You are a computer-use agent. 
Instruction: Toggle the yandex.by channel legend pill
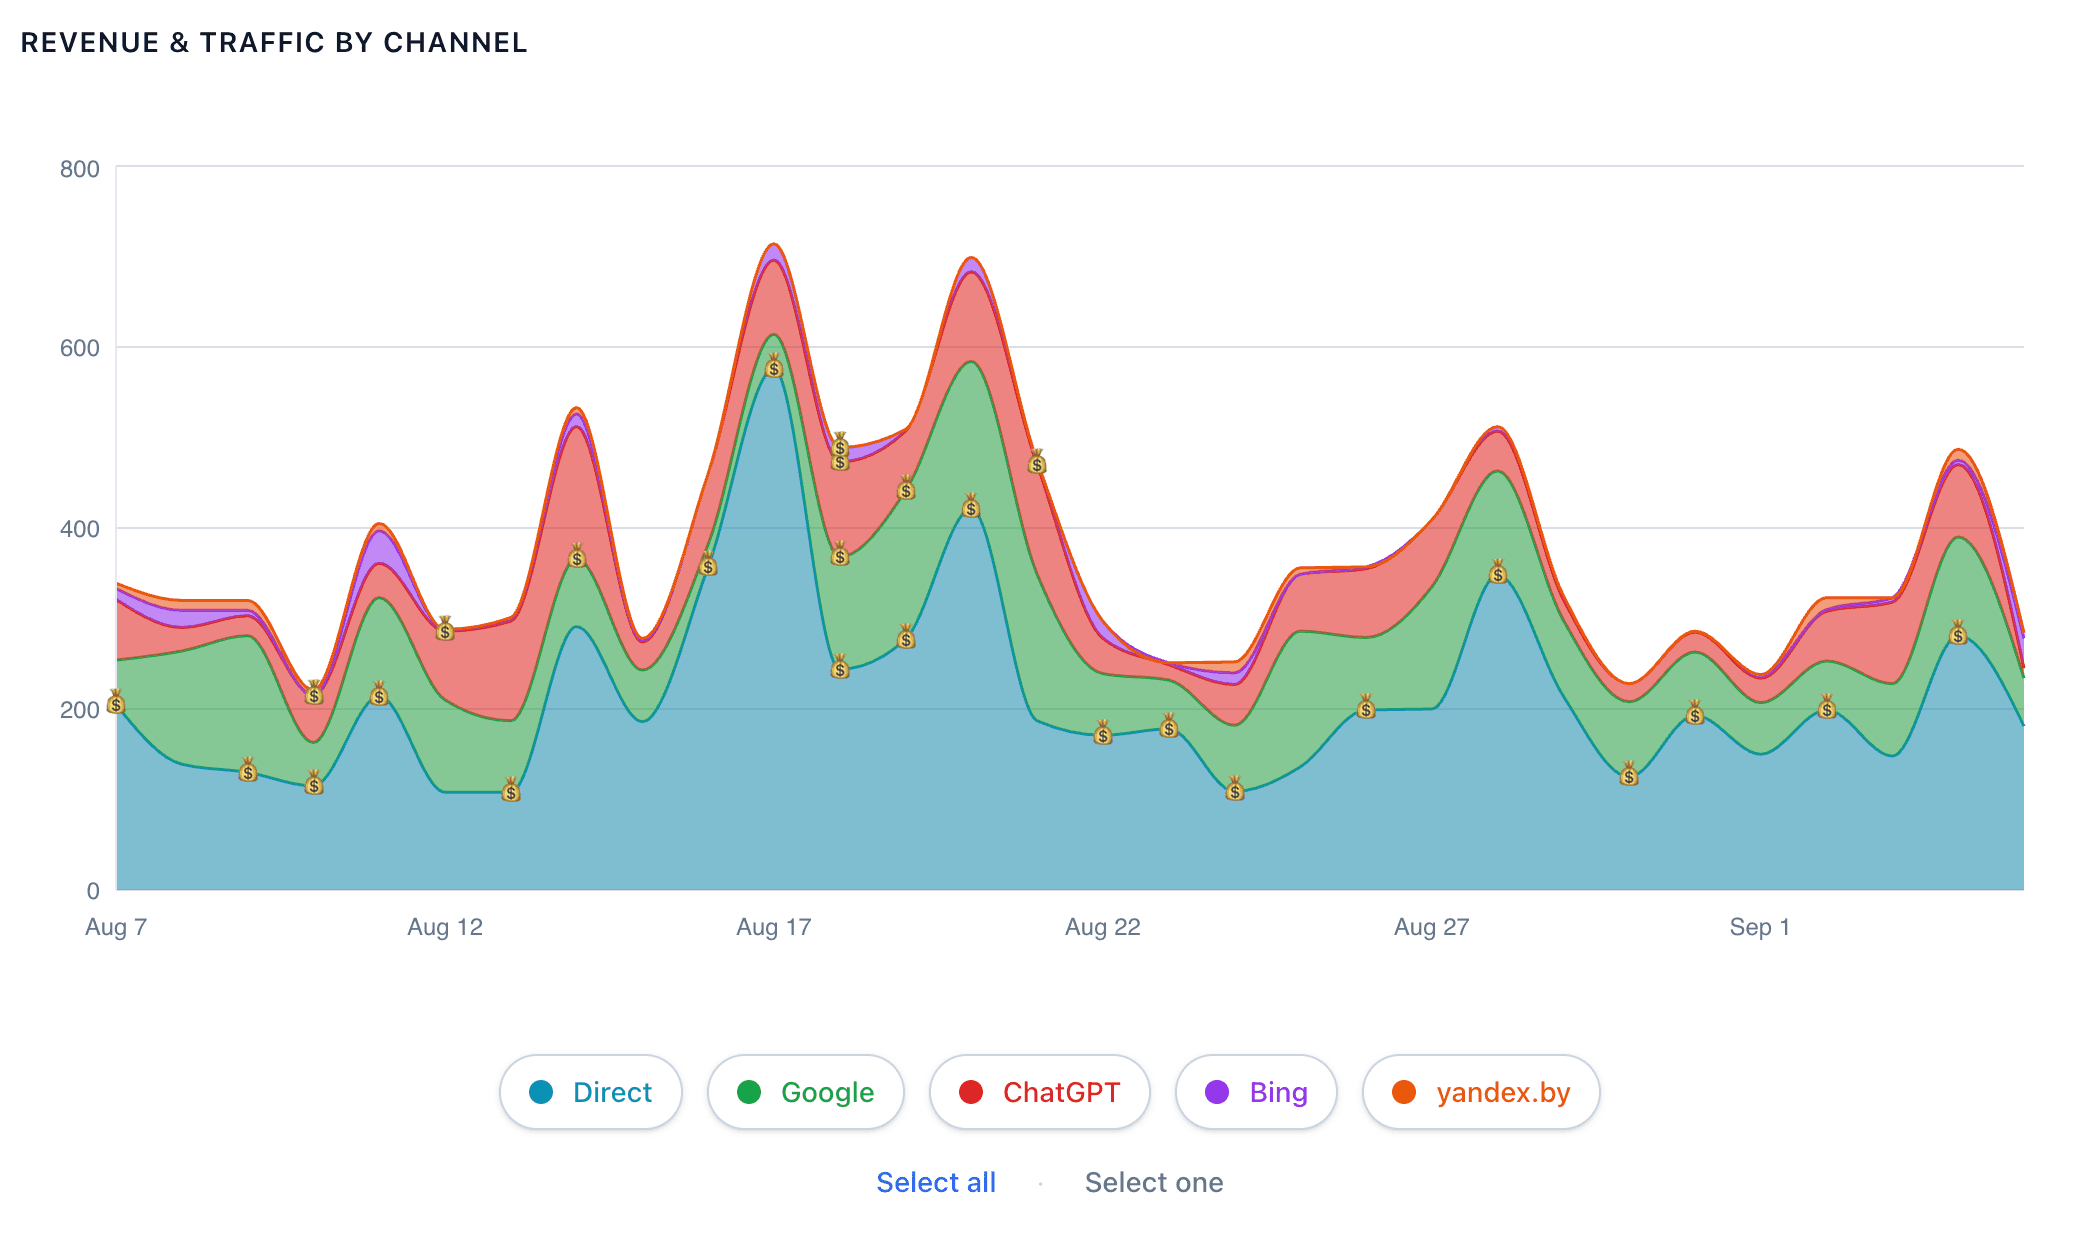(1481, 1092)
